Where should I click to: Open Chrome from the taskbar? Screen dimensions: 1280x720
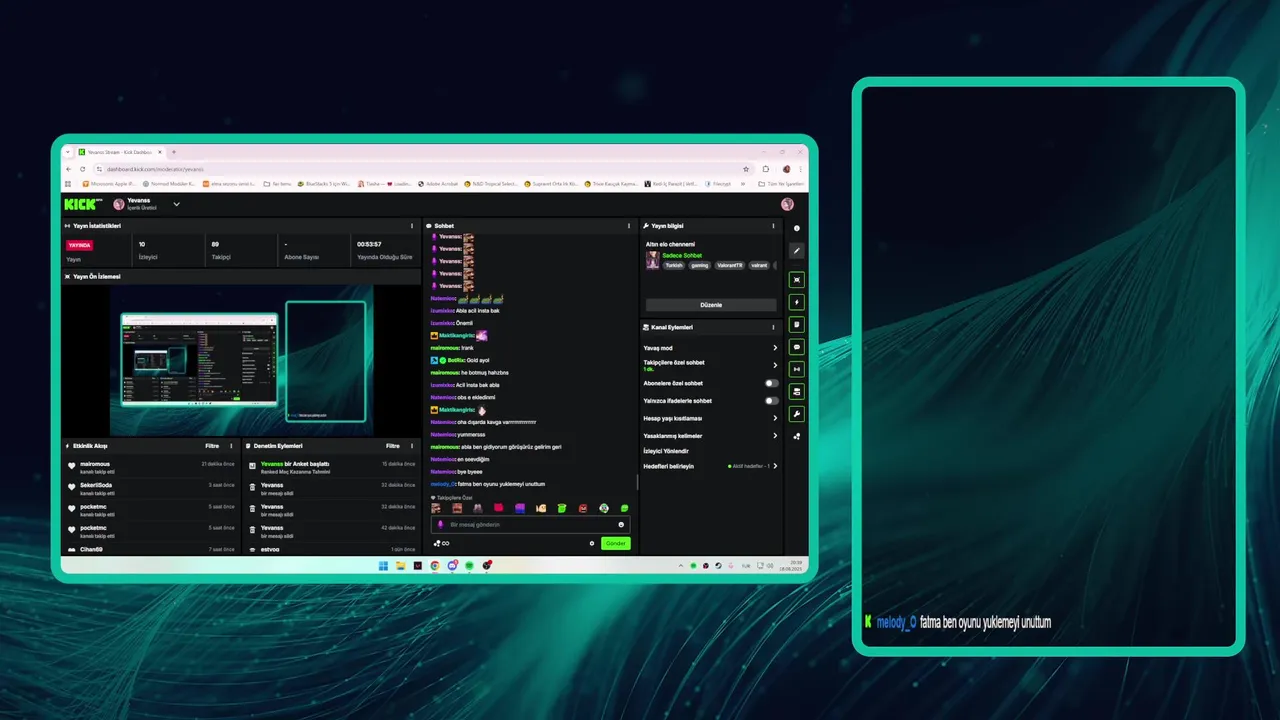coord(435,565)
